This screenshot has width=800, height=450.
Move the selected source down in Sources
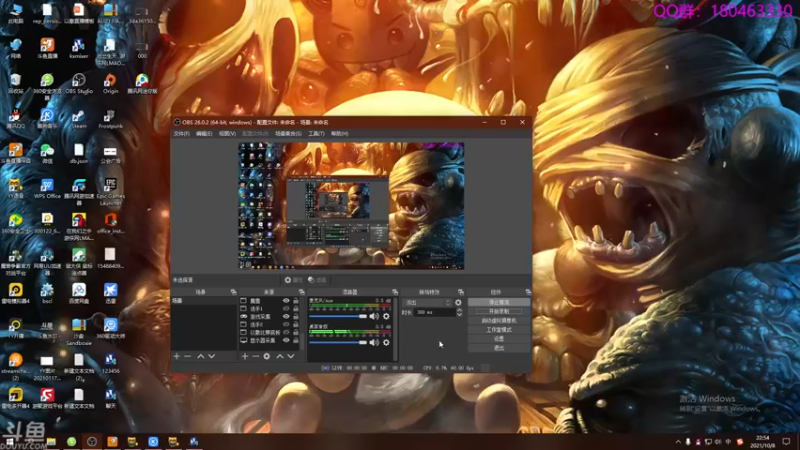(291, 356)
